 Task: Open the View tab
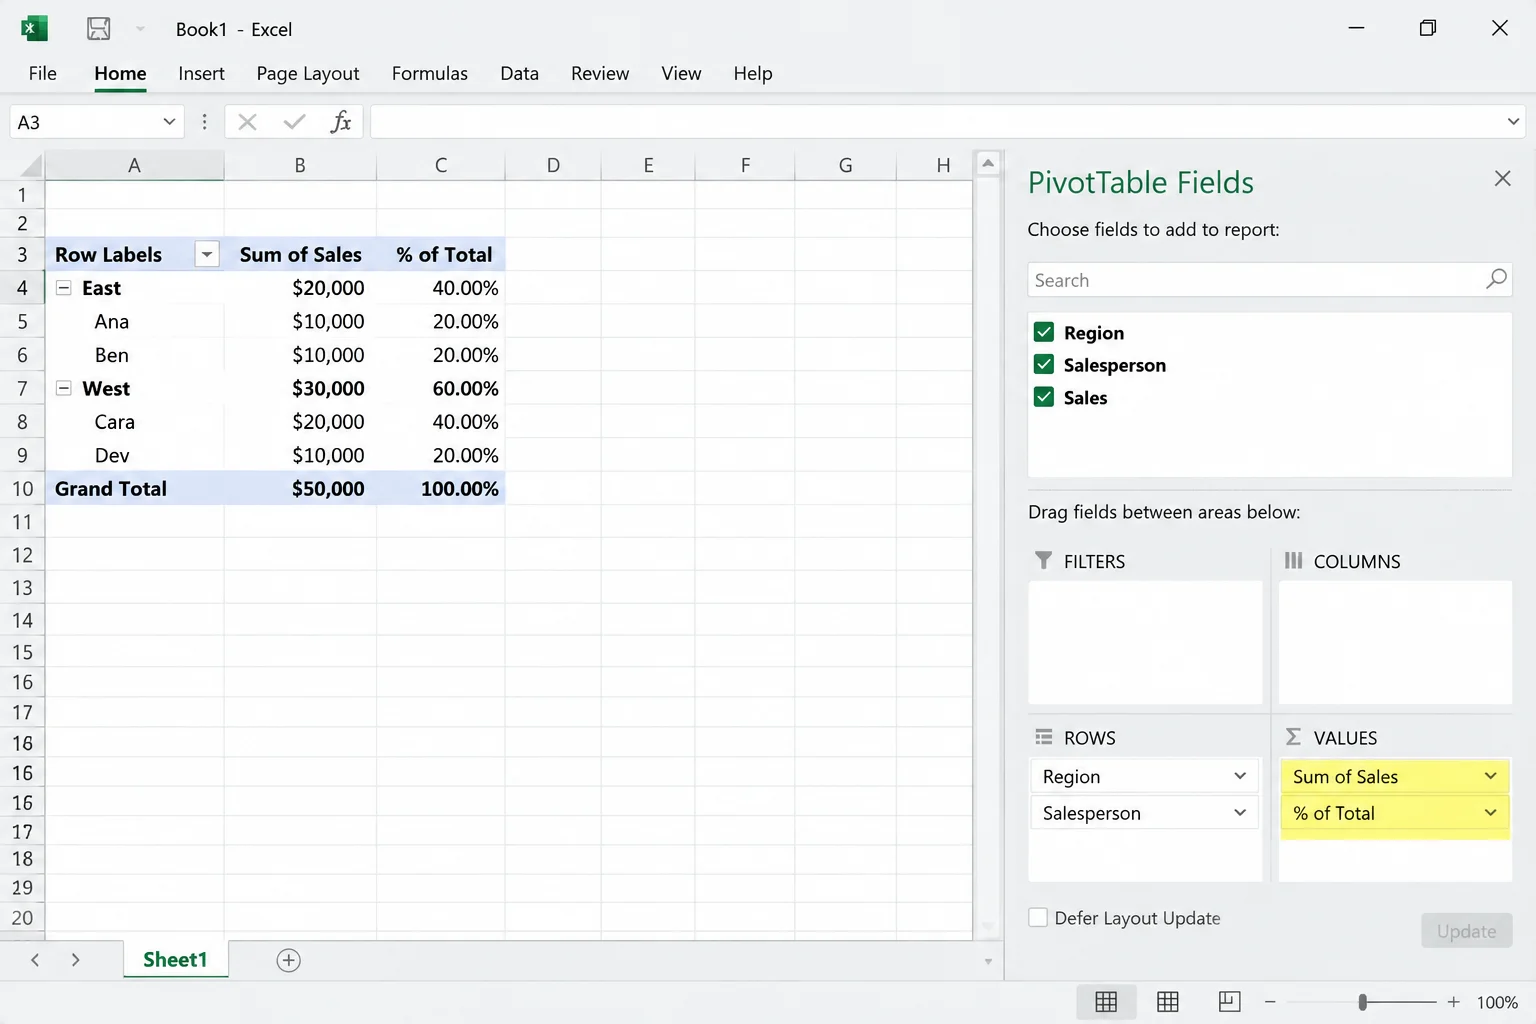pos(681,73)
